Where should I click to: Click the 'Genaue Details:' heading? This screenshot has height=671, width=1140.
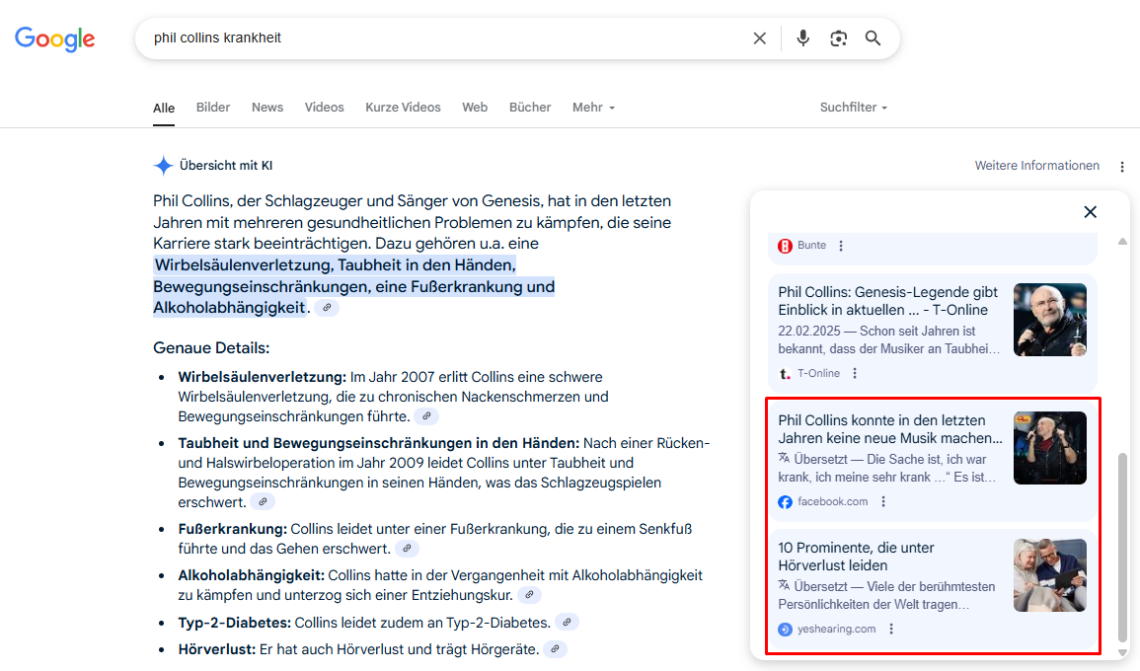211,348
